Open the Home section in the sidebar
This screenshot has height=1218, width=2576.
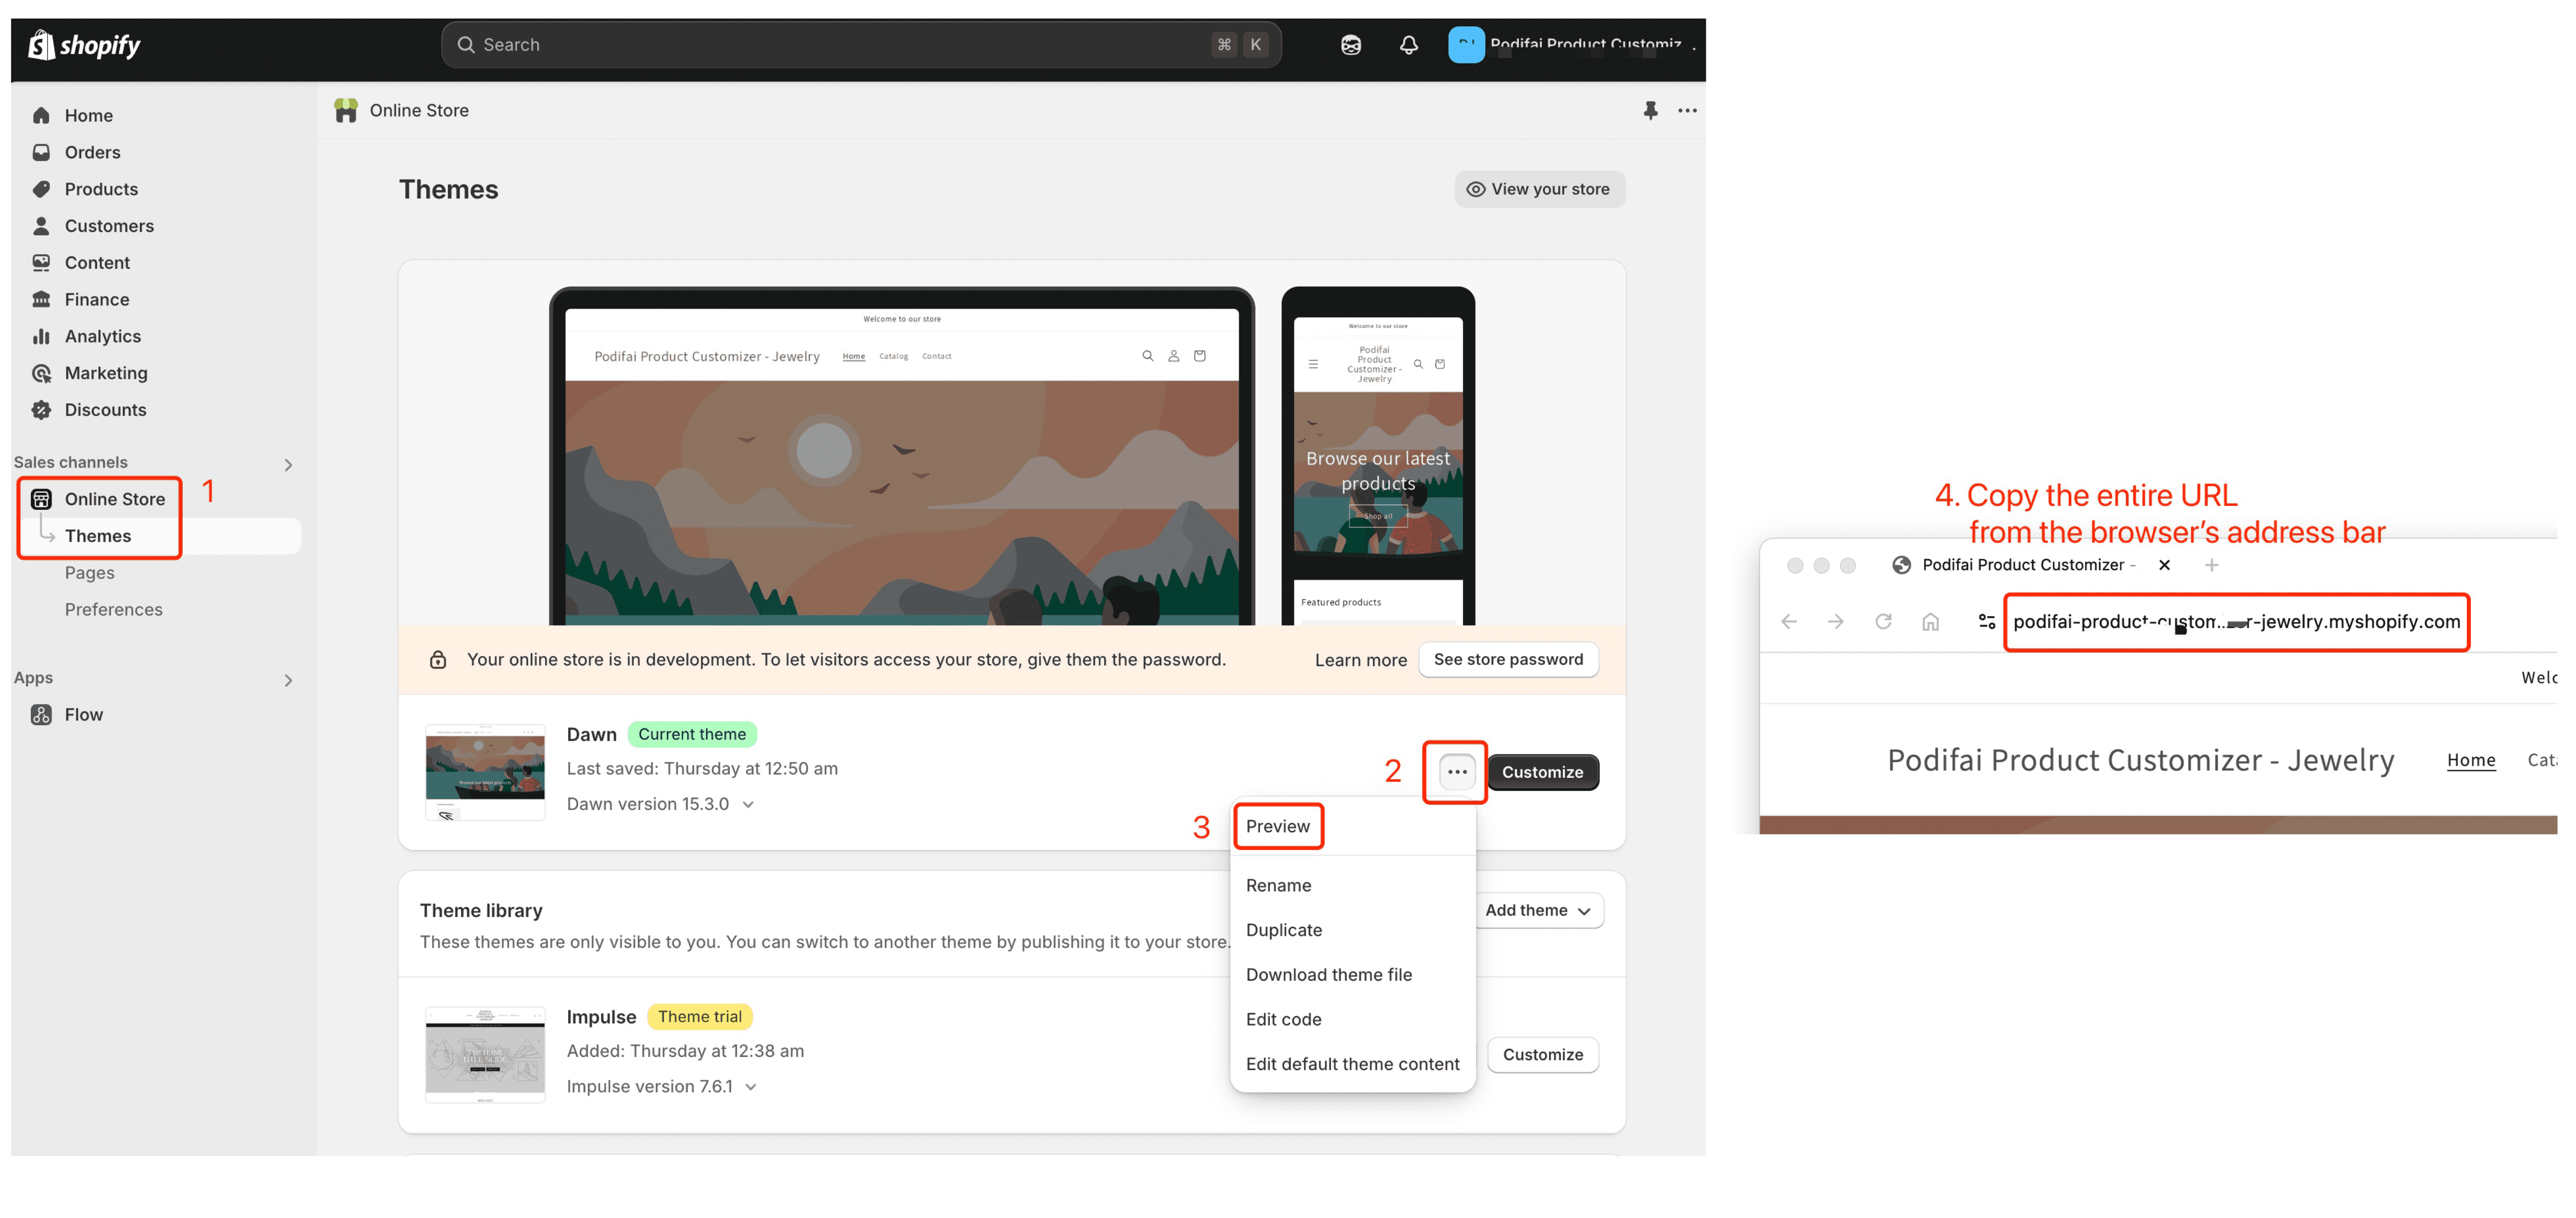[88, 115]
